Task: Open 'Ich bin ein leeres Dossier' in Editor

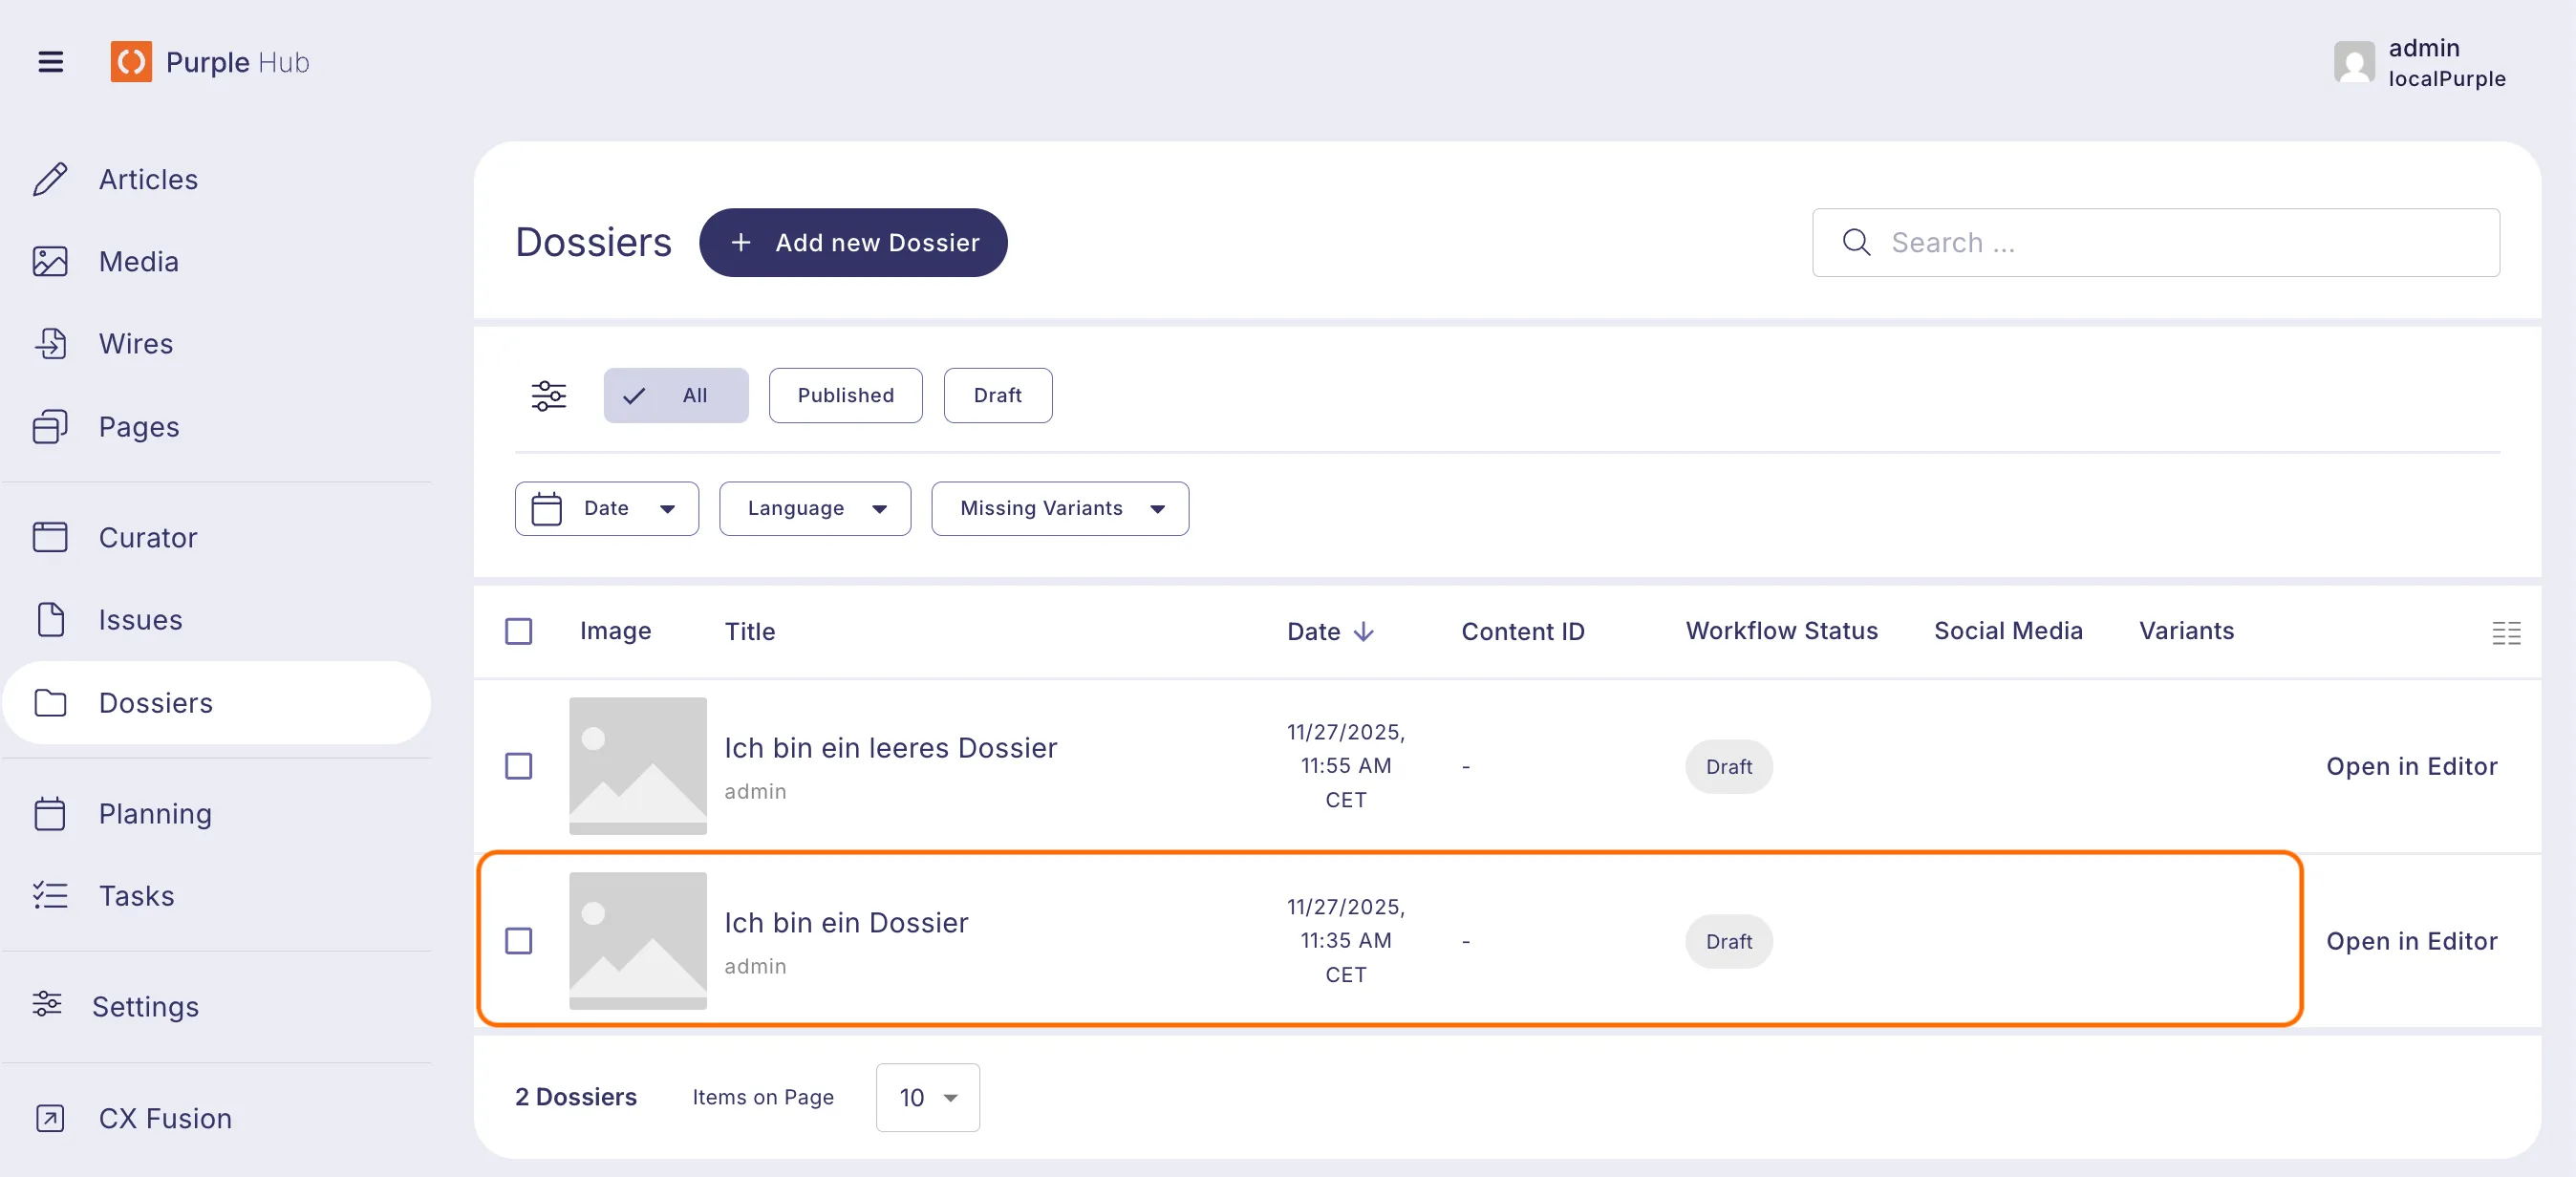Action: pyautogui.click(x=2411, y=766)
